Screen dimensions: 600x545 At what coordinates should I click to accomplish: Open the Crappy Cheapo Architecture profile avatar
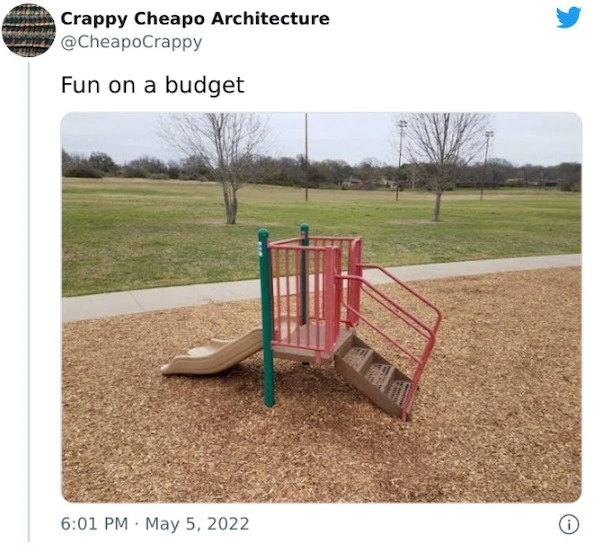(29, 30)
